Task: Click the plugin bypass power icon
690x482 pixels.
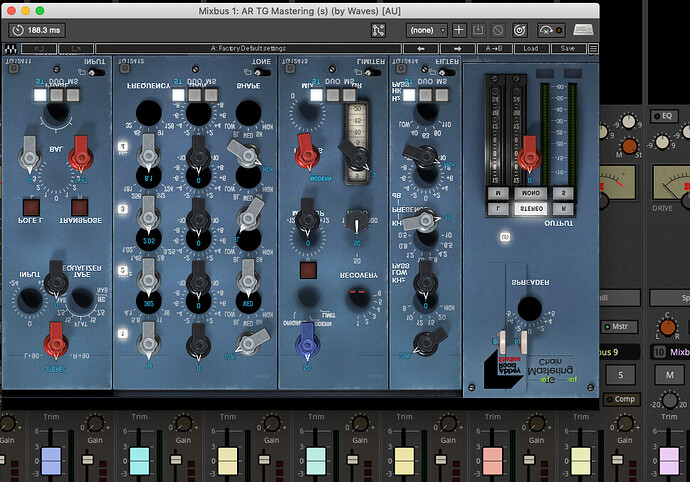Action: tap(520, 30)
